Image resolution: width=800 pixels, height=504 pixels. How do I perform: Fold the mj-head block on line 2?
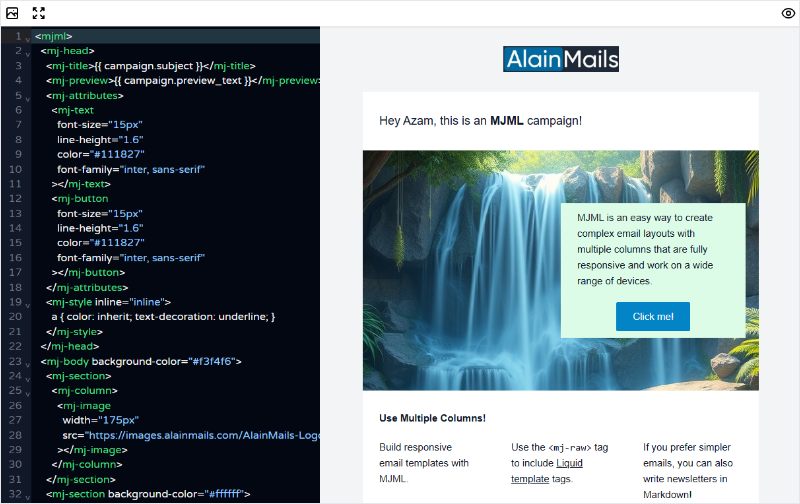pyautogui.click(x=28, y=52)
